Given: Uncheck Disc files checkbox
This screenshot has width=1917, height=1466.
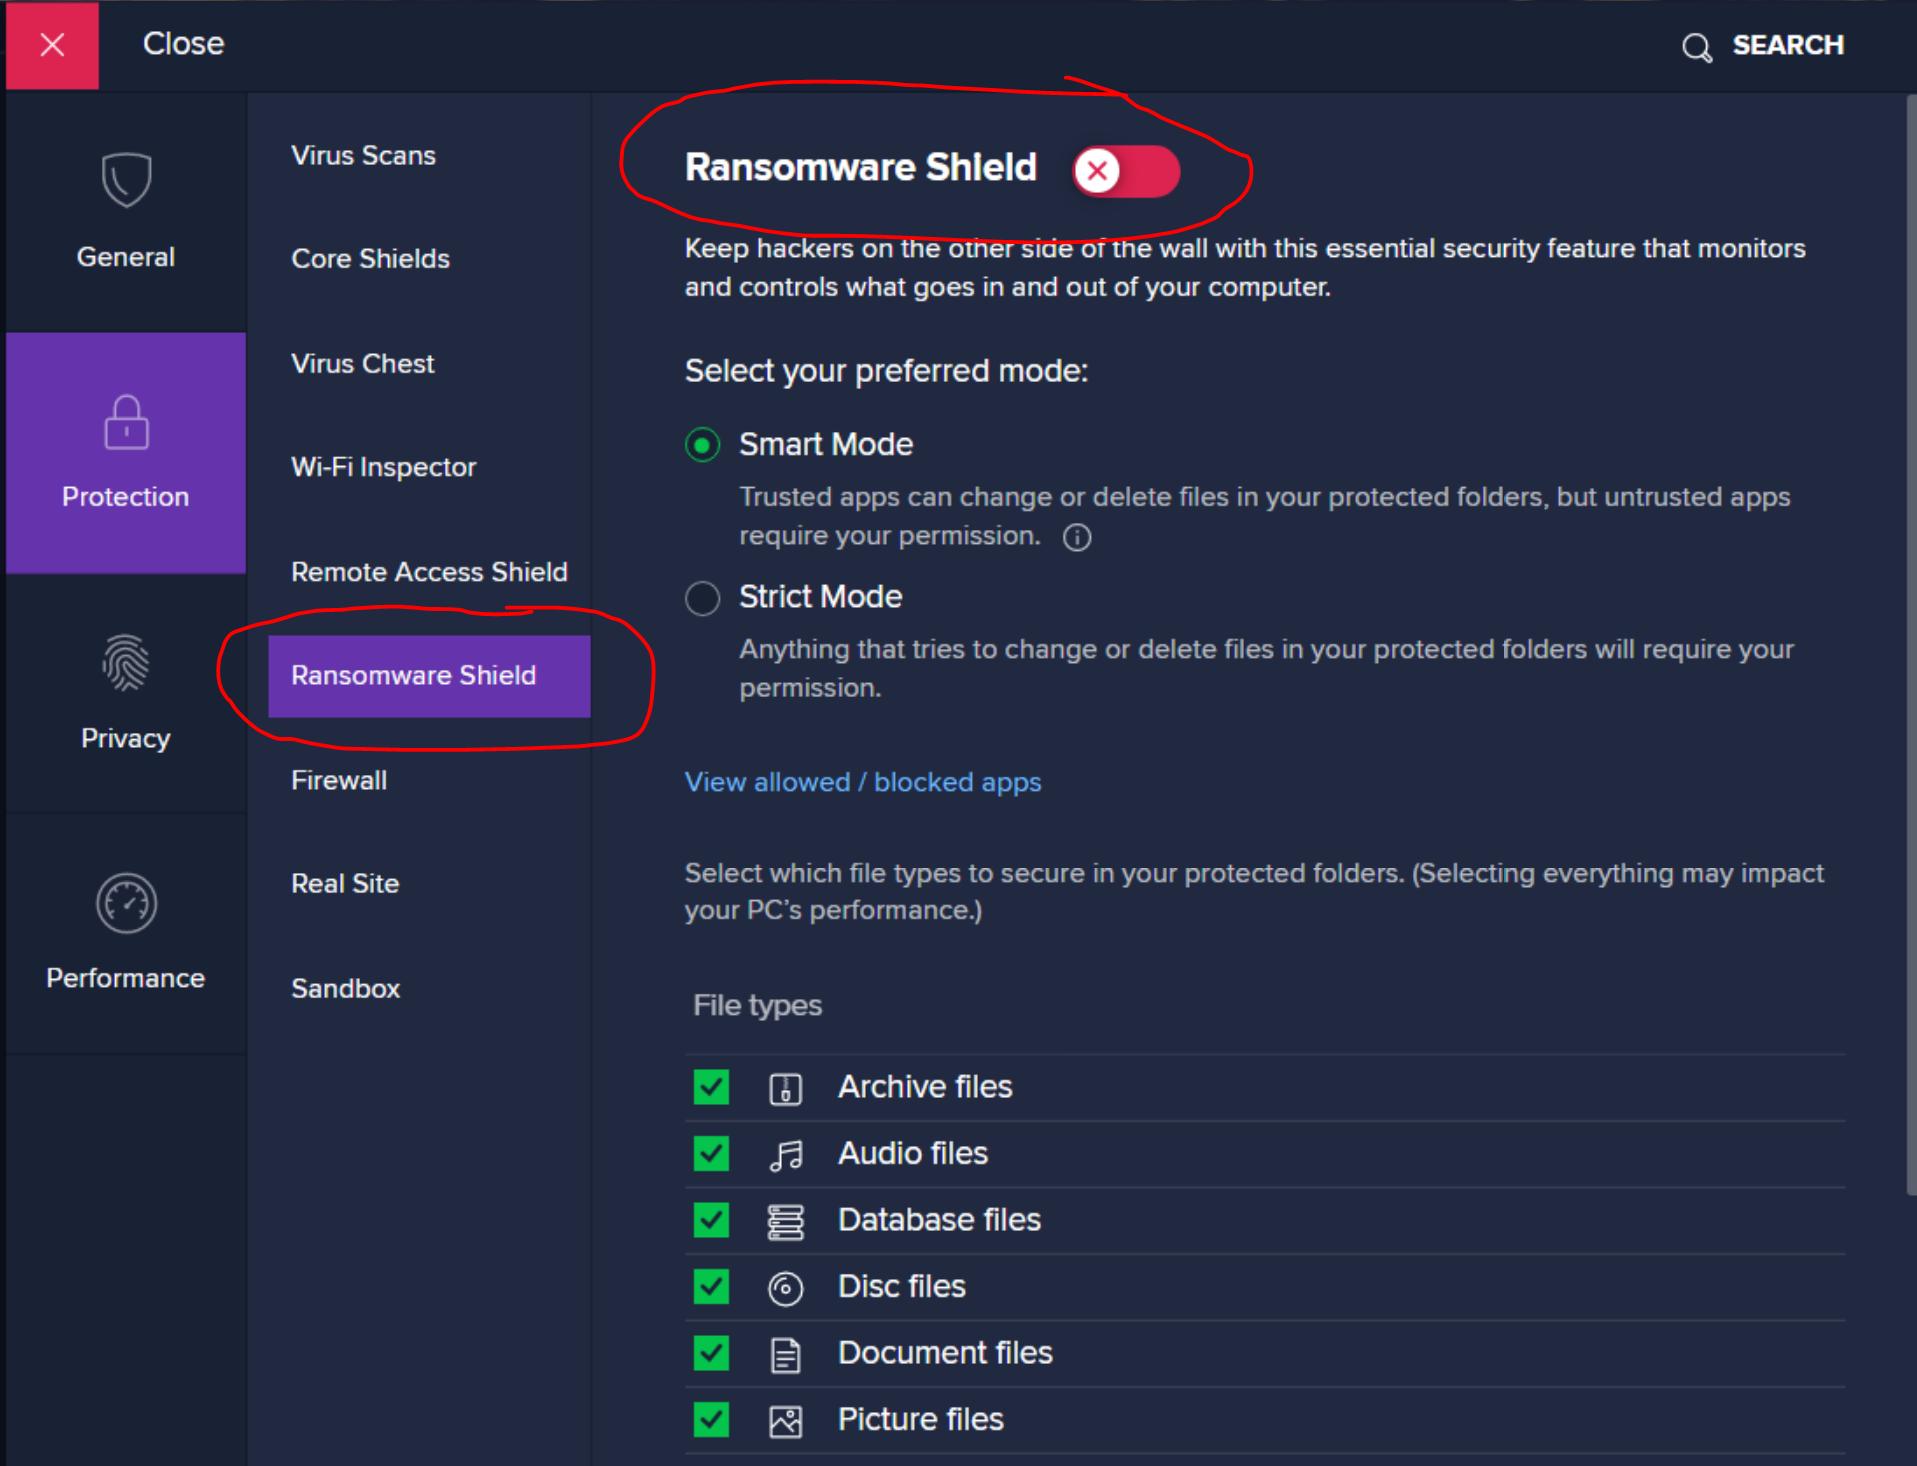Looking at the screenshot, I should [x=711, y=1286].
